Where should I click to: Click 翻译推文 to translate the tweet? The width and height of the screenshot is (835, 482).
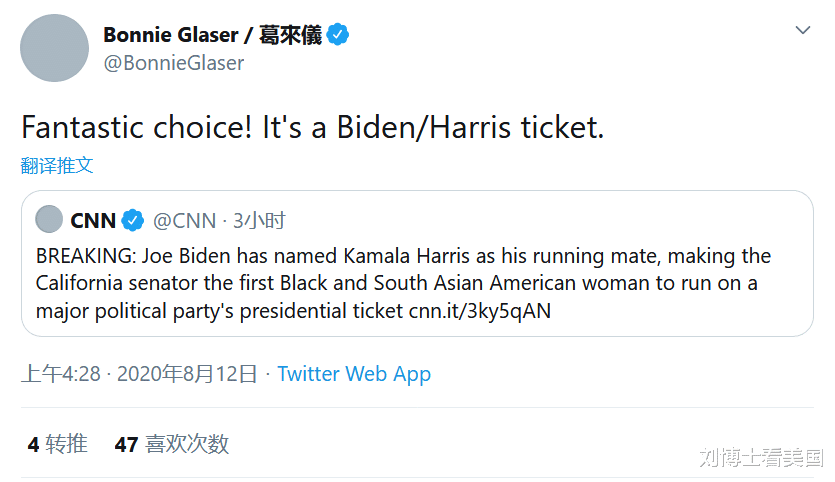coord(57,165)
